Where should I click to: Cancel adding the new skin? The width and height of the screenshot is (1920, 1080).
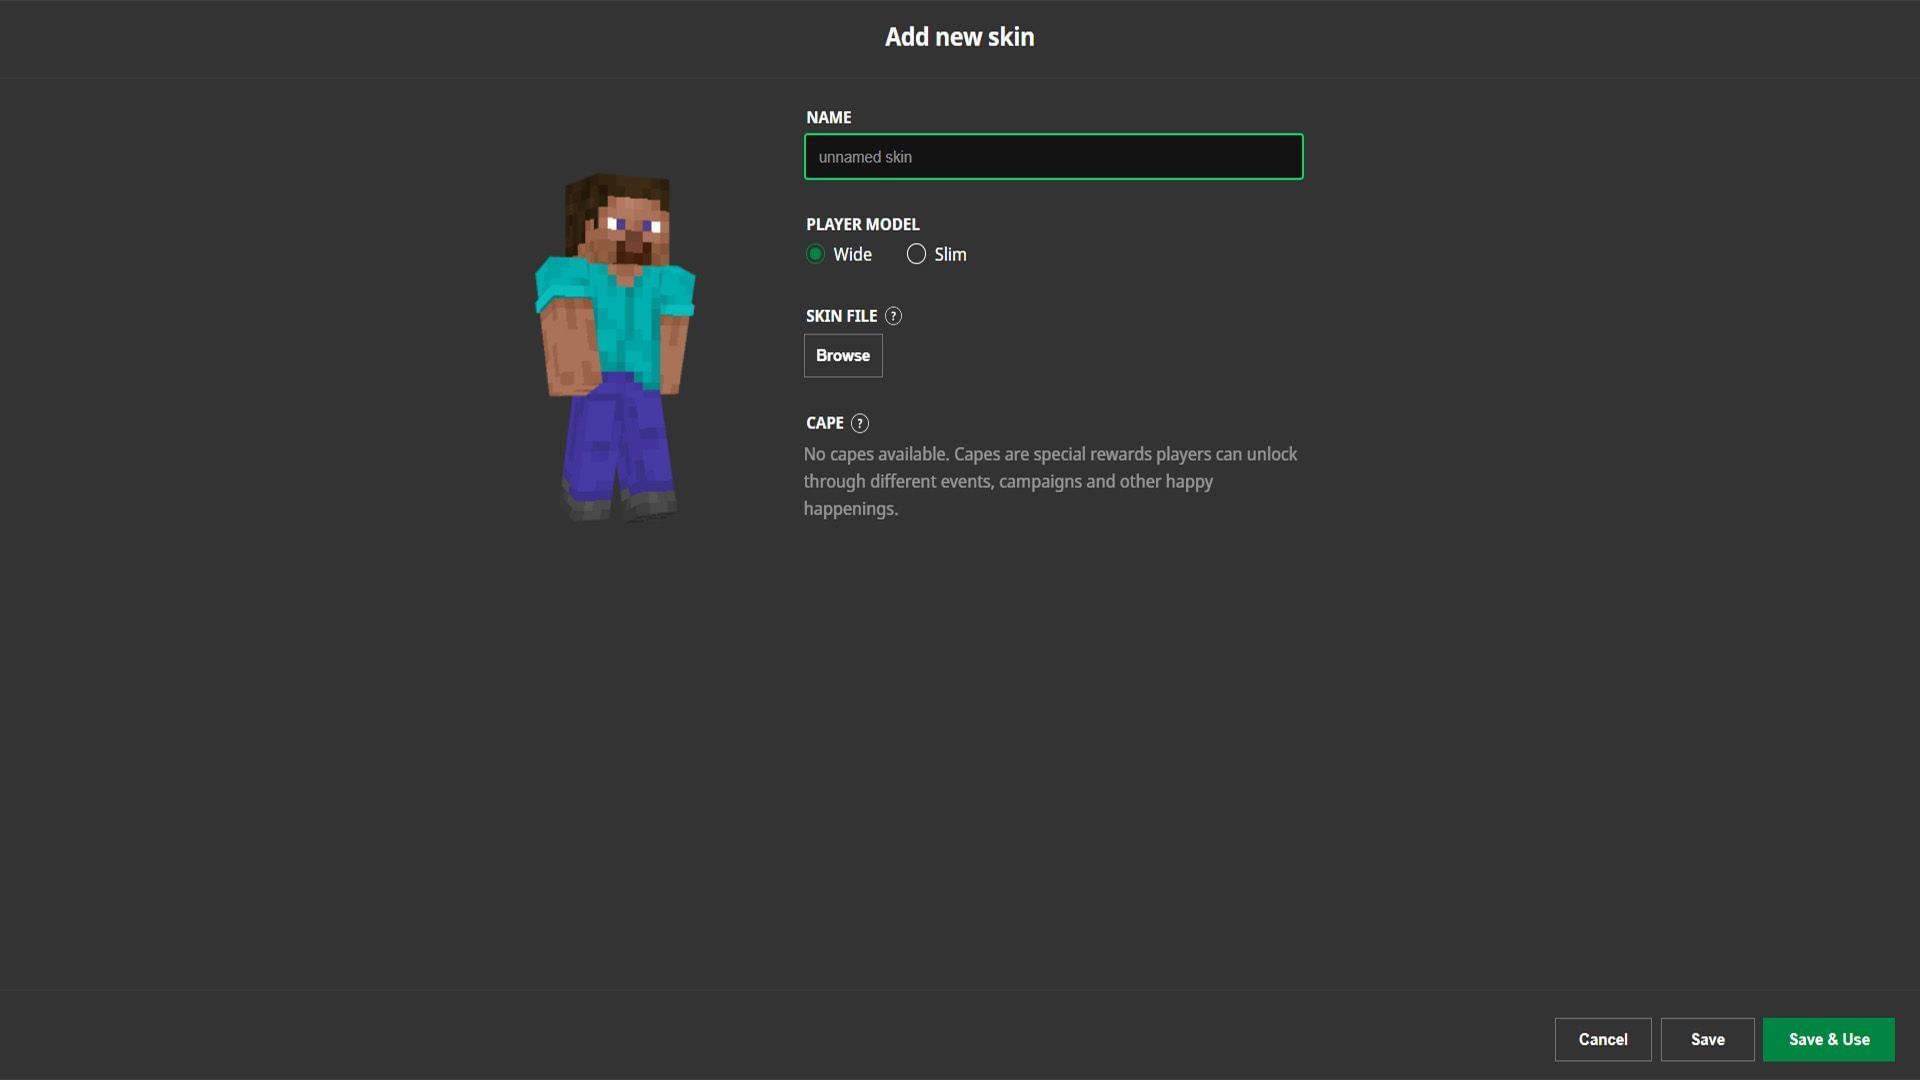tap(1603, 1039)
